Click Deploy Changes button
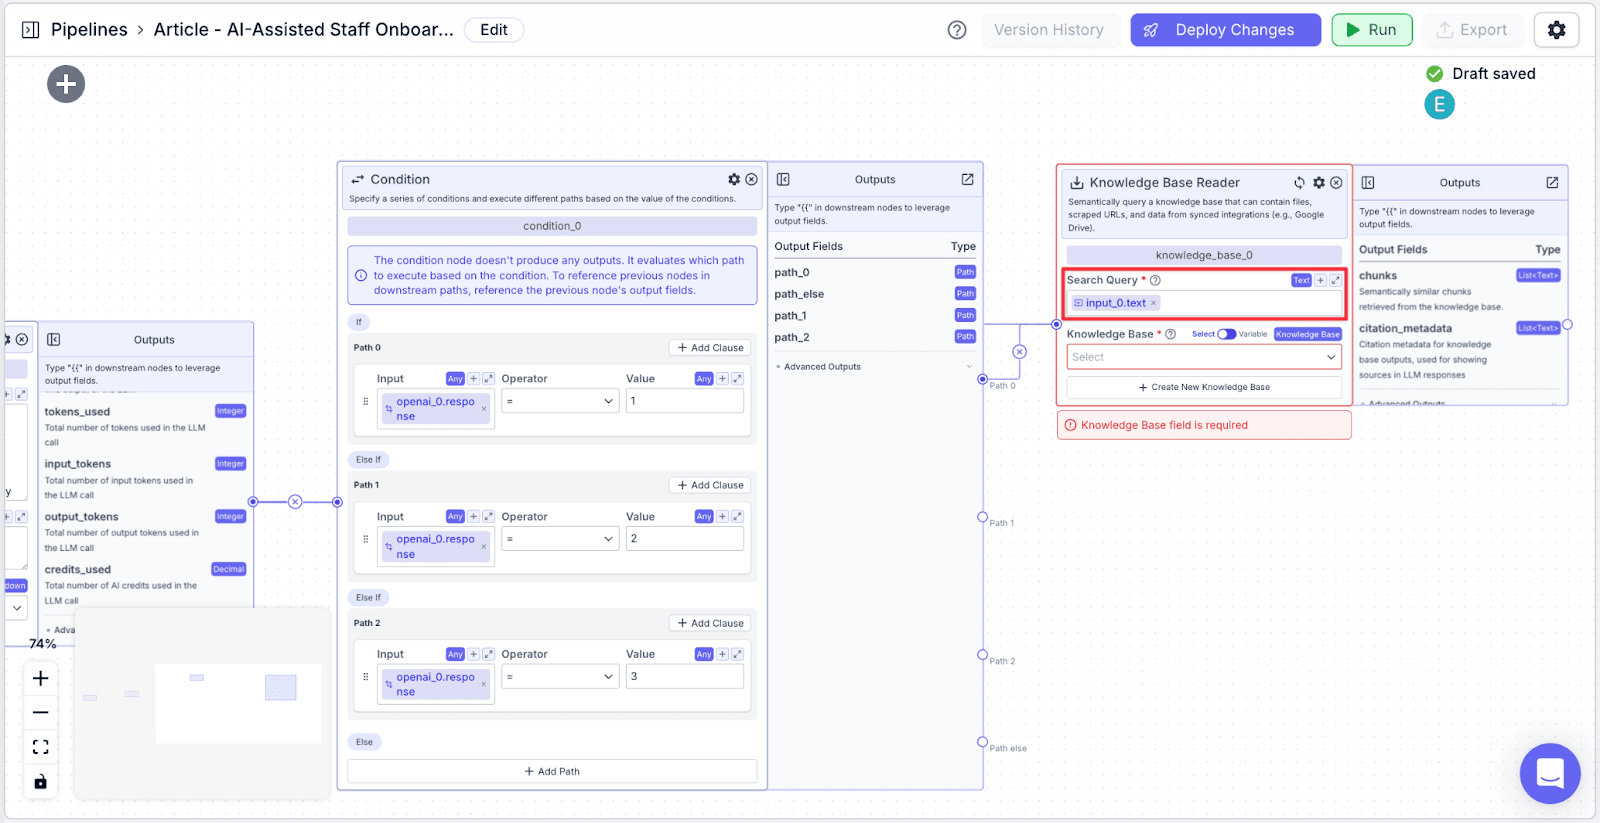1600x823 pixels. [x=1225, y=30]
